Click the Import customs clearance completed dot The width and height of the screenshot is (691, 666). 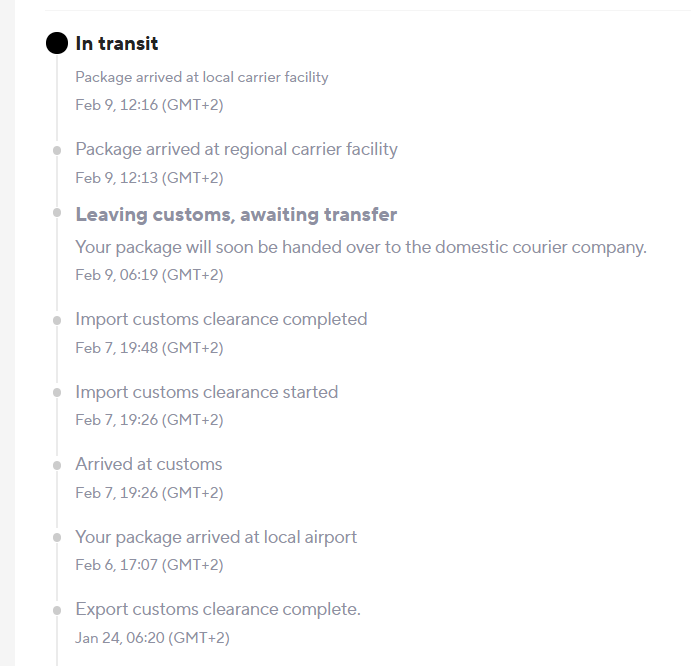57,320
